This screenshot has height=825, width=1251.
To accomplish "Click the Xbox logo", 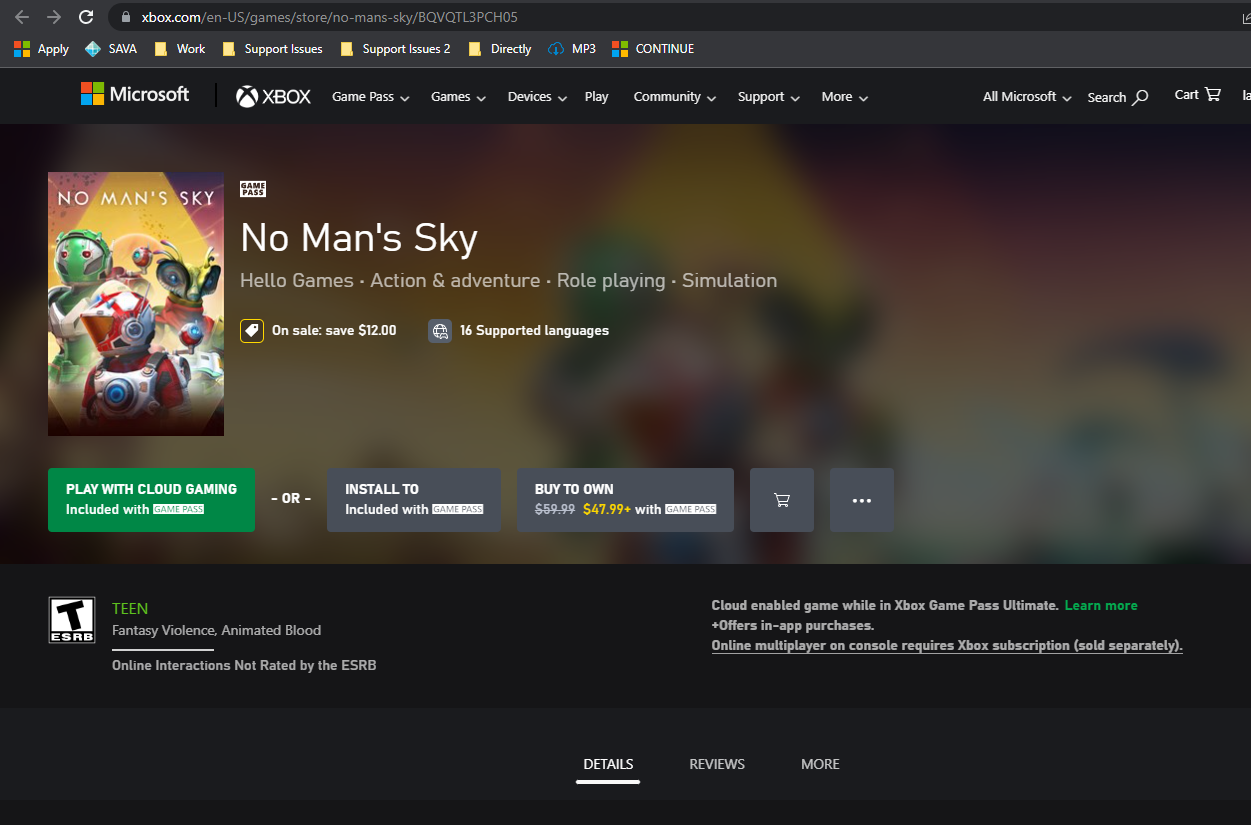I will point(274,97).
